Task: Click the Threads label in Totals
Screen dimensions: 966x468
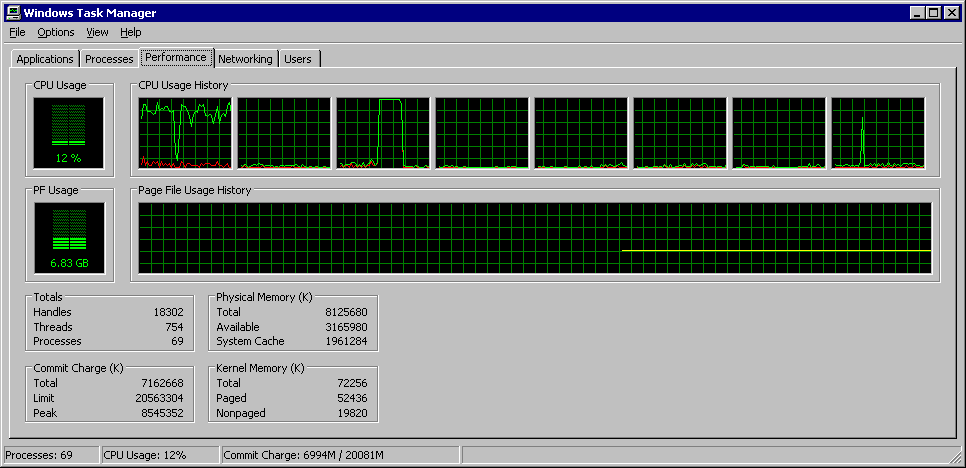Action: 53,327
